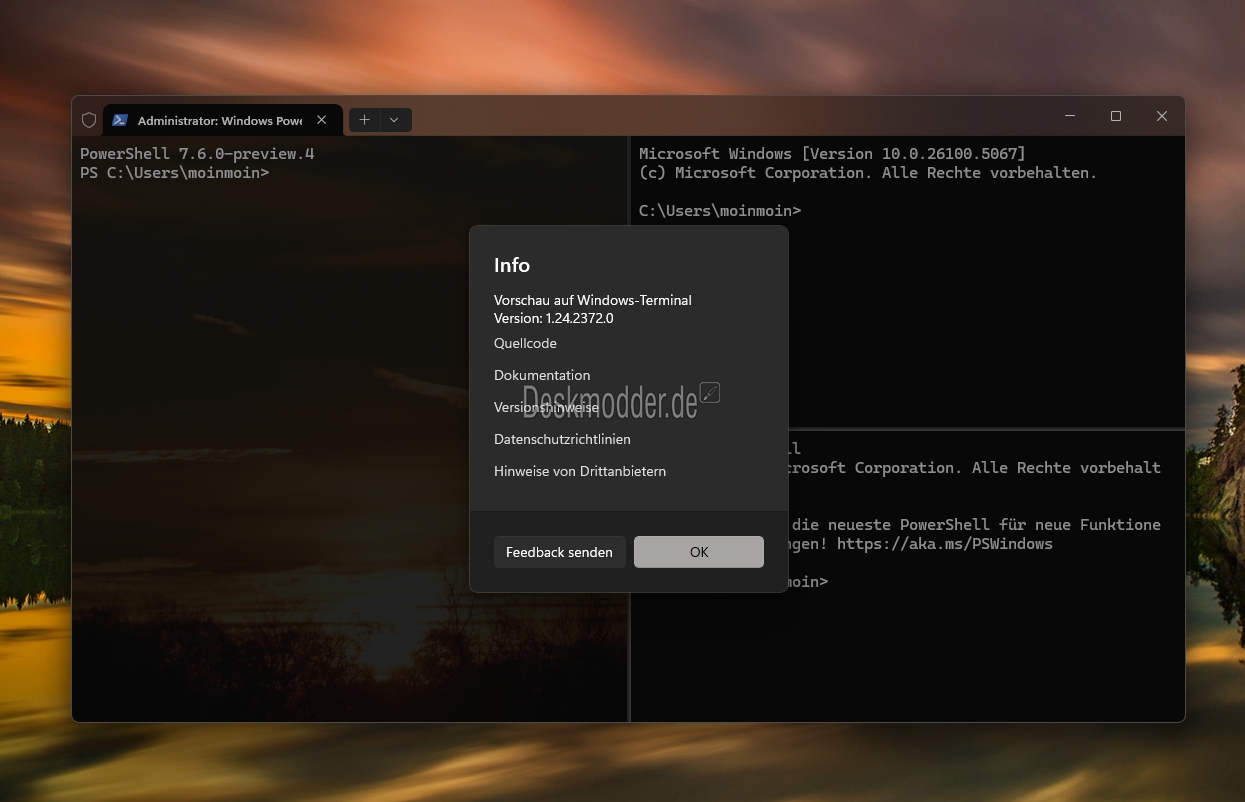Click the Microsoft Windows version line

[832, 154]
